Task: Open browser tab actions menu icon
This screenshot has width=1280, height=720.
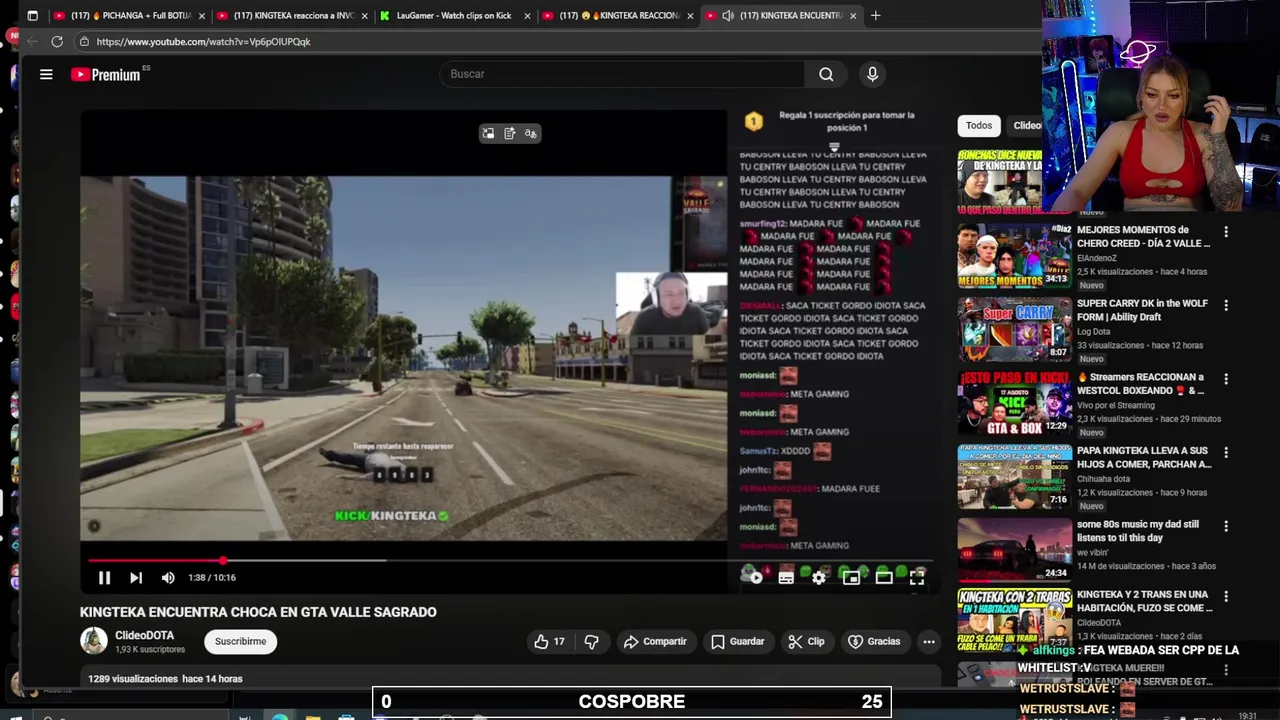Action: (32, 16)
